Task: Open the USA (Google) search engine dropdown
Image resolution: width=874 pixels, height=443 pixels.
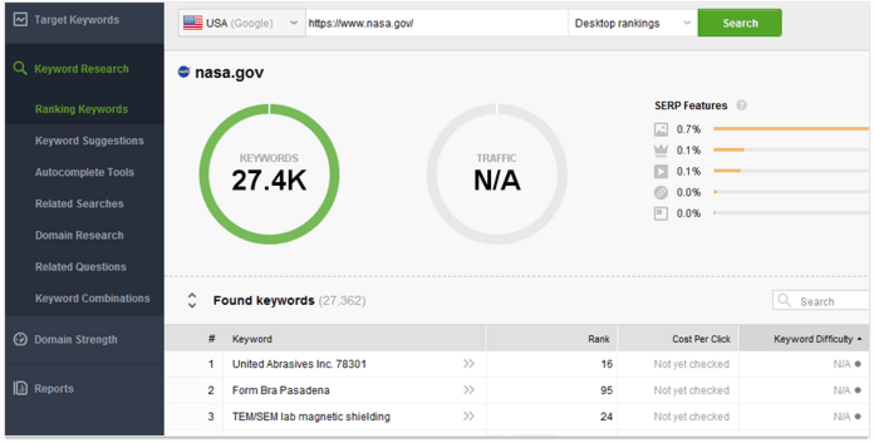Action: (x=241, y=23)
